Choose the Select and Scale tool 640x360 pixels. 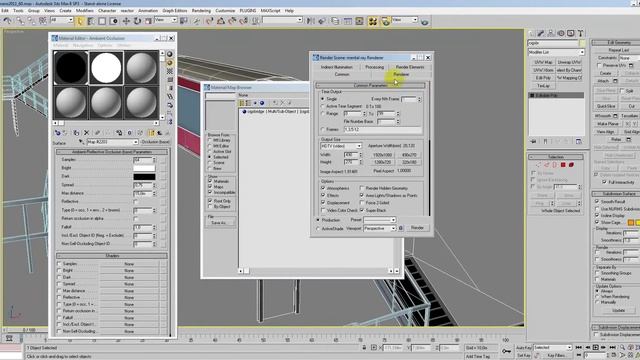(x=148, y=20)
